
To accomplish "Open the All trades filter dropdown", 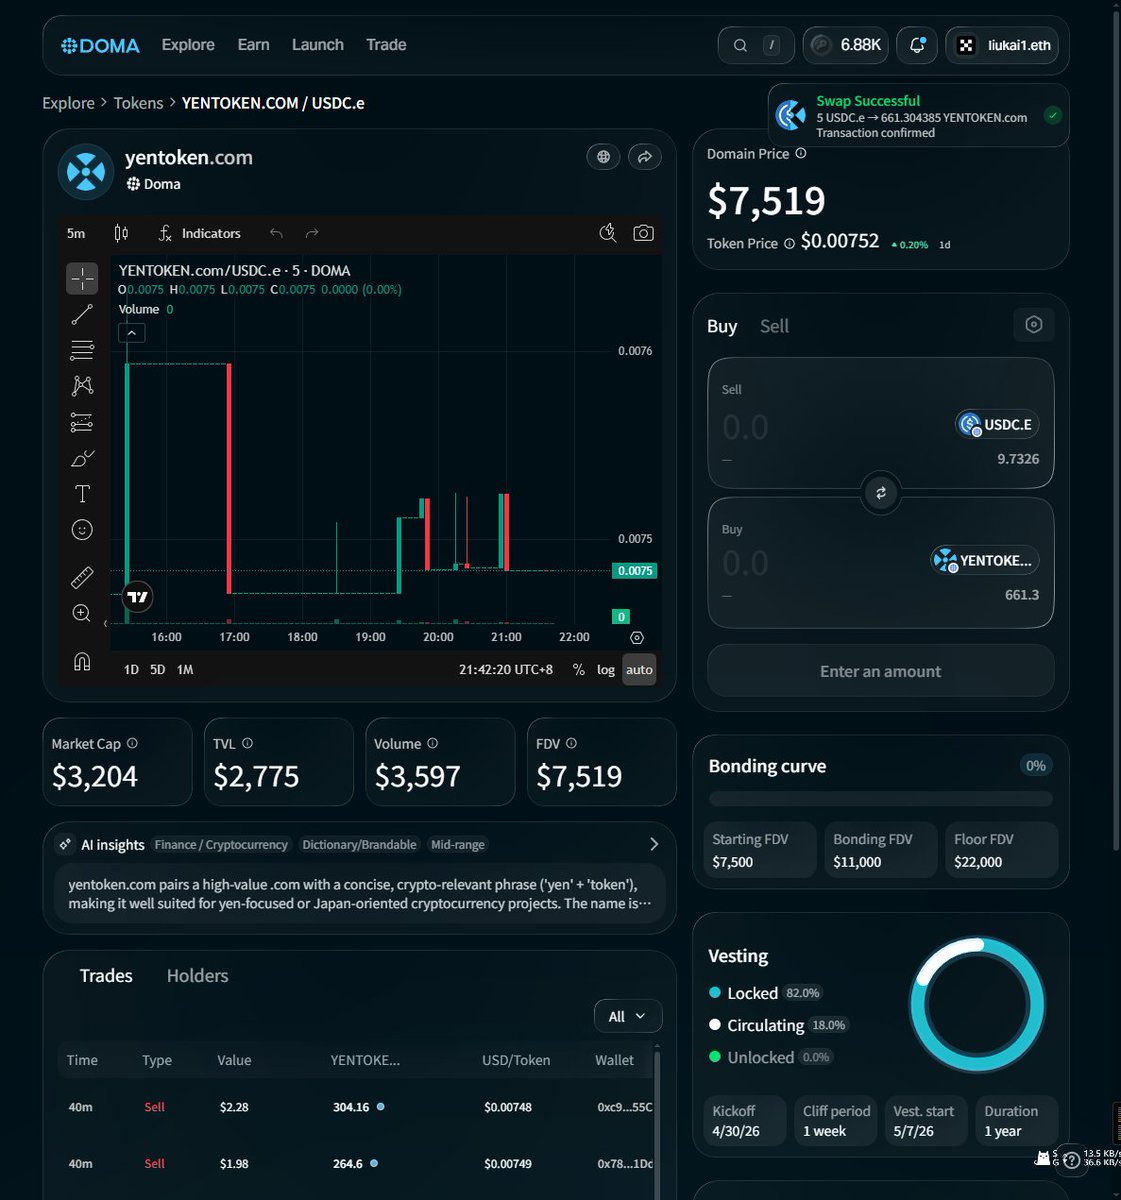I will click(628, 1016).
